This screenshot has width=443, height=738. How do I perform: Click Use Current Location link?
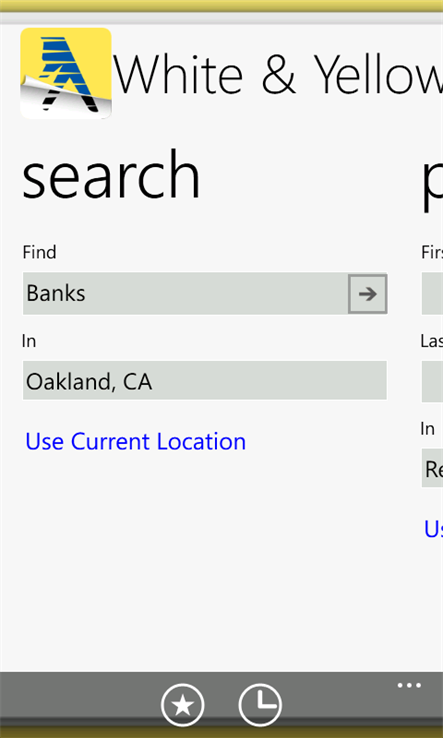[136, 441]
